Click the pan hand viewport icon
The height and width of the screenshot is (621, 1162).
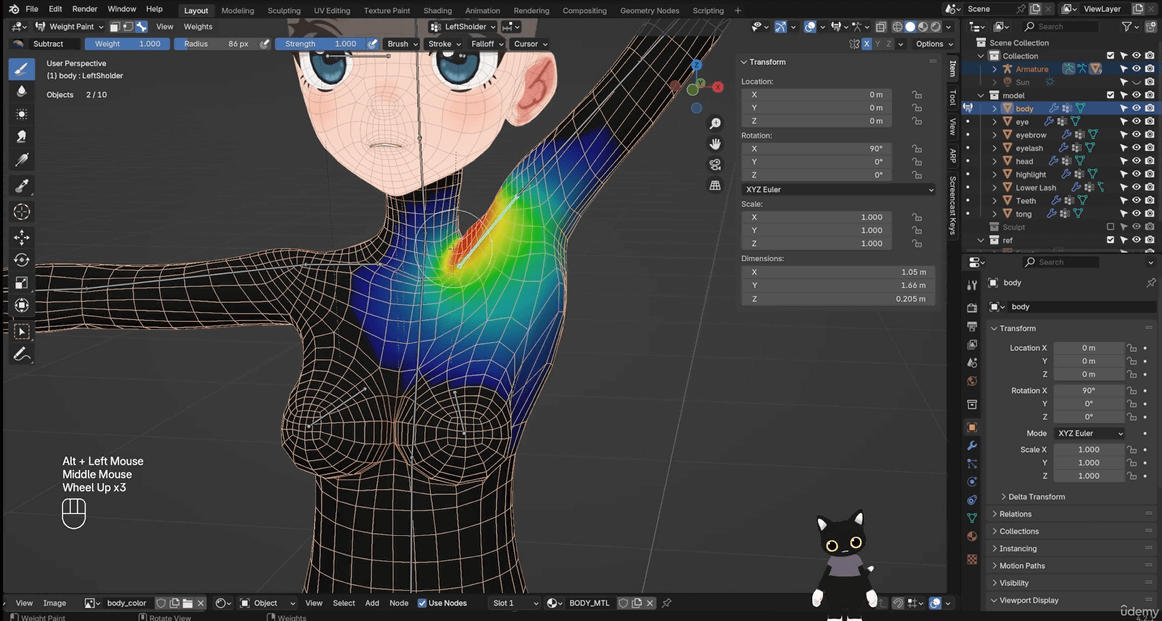[x=715, y=144]
